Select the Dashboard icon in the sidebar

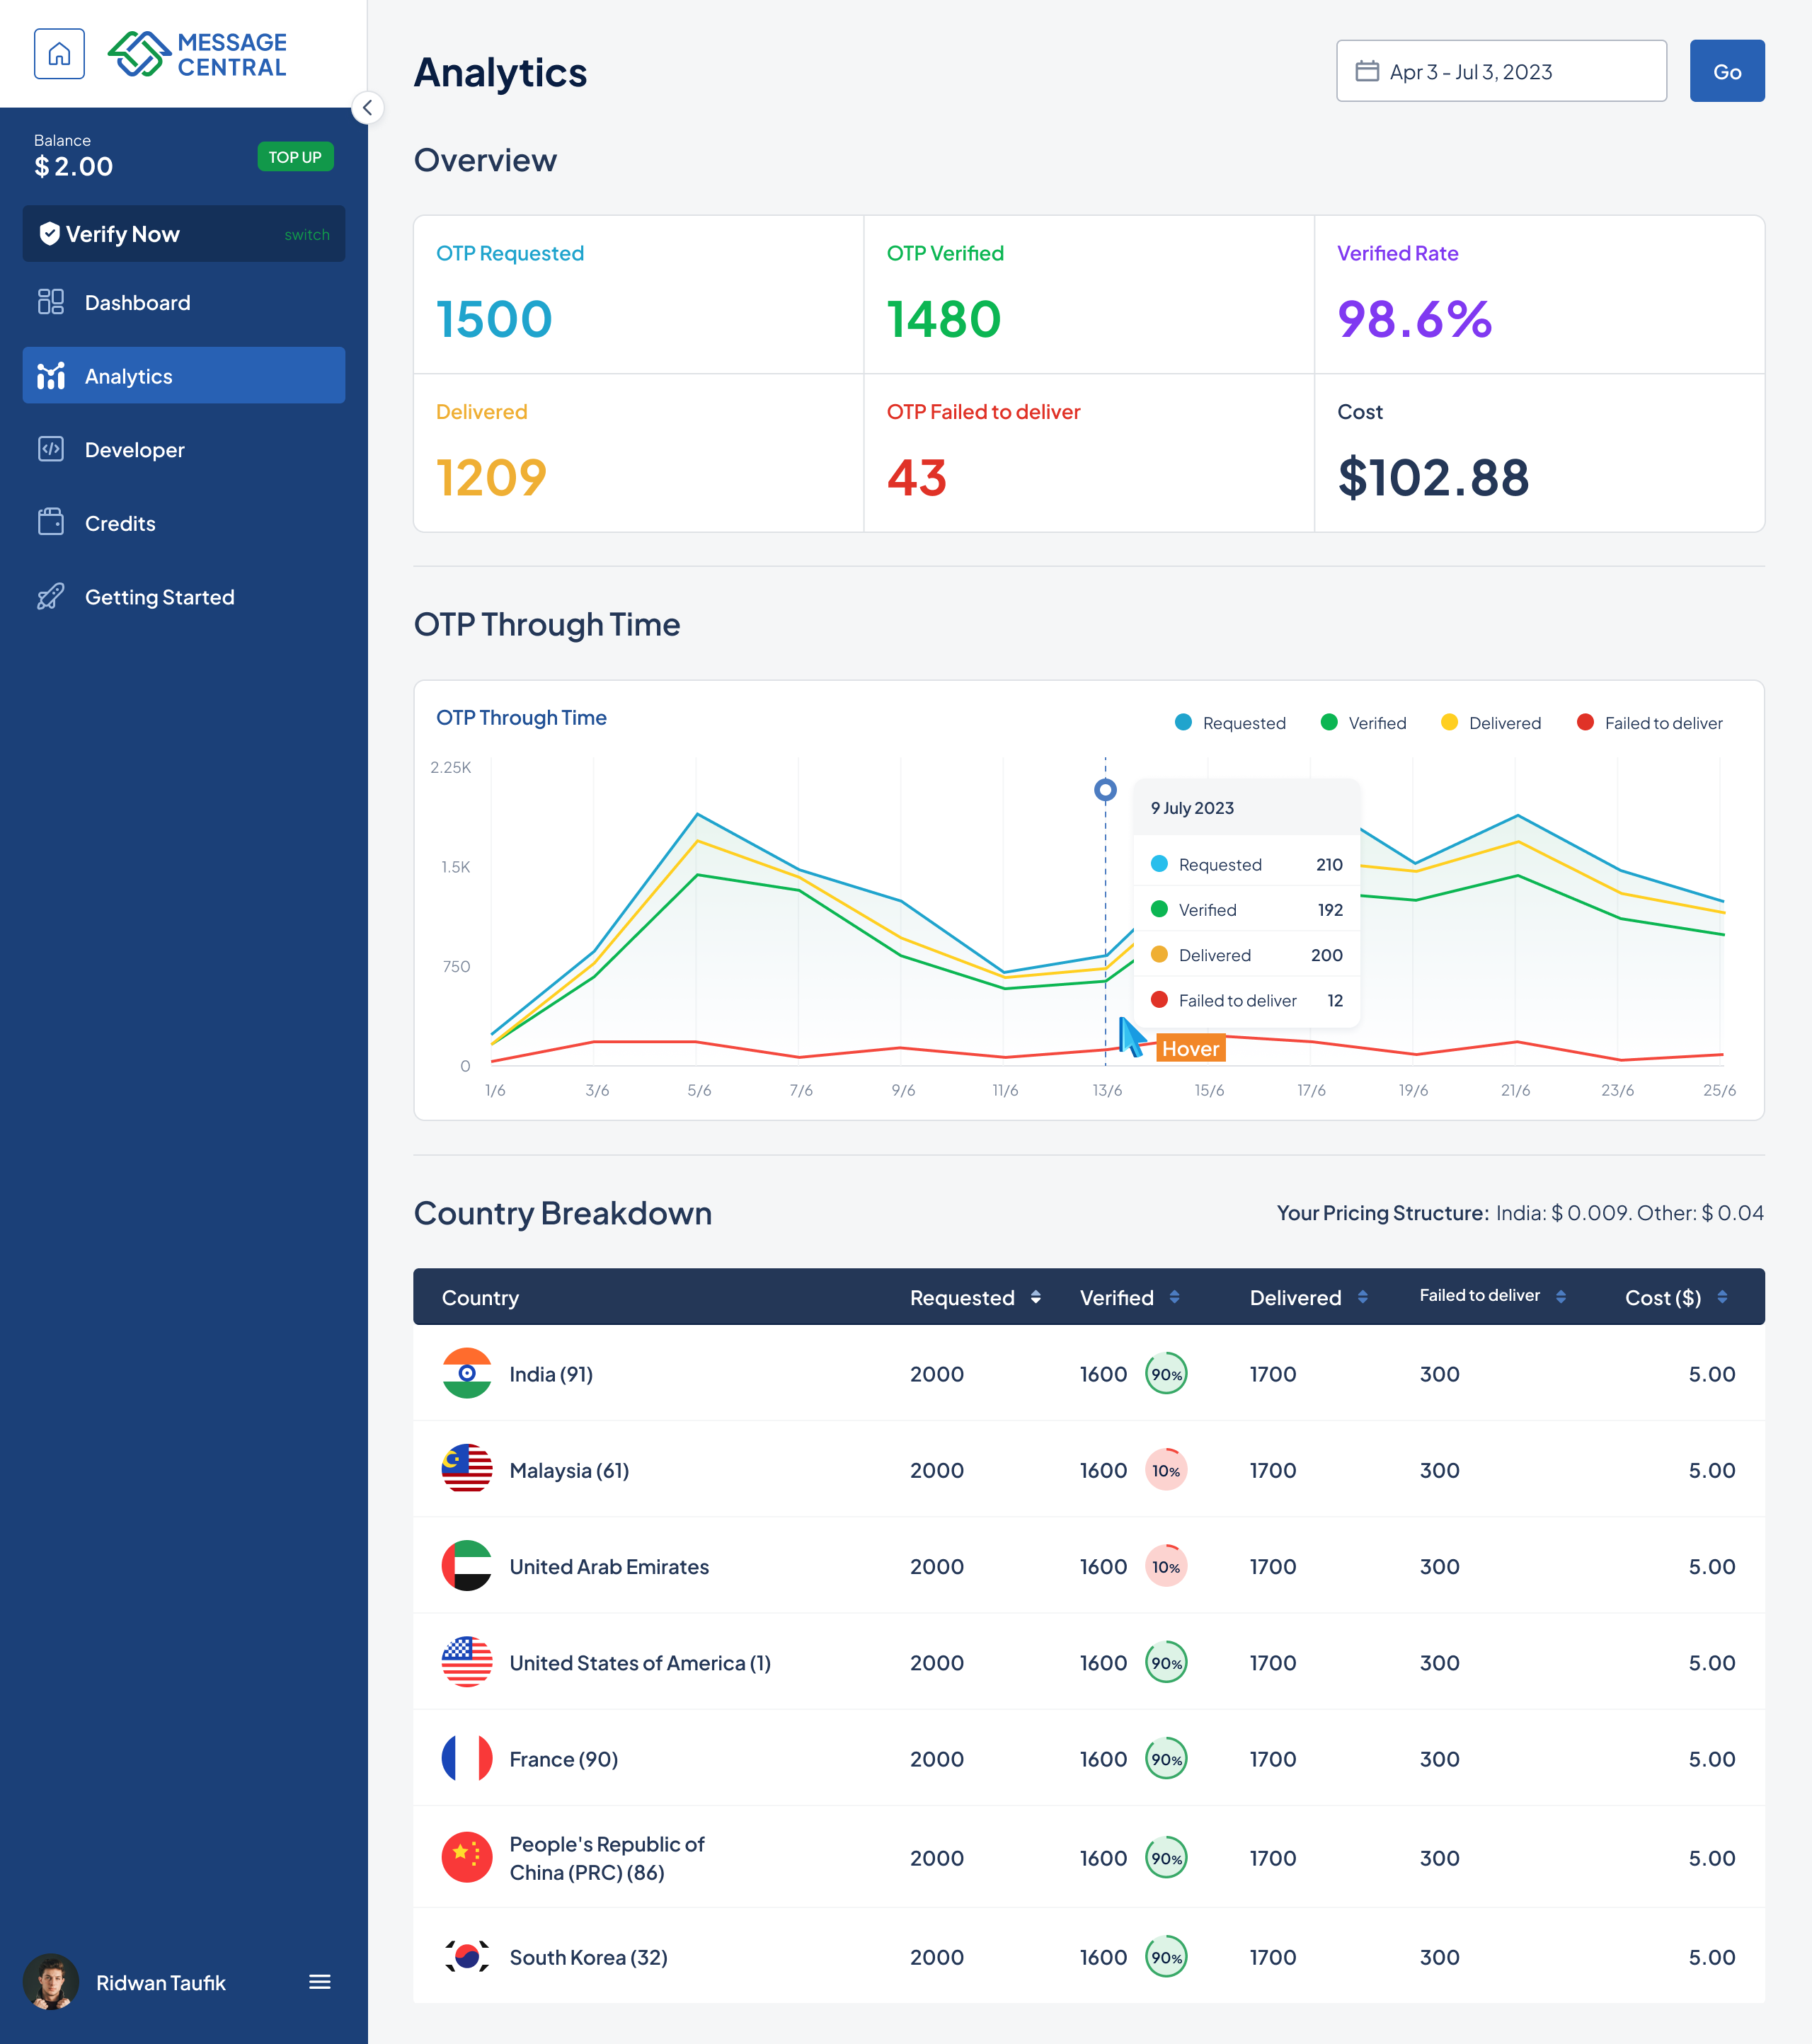50,302
